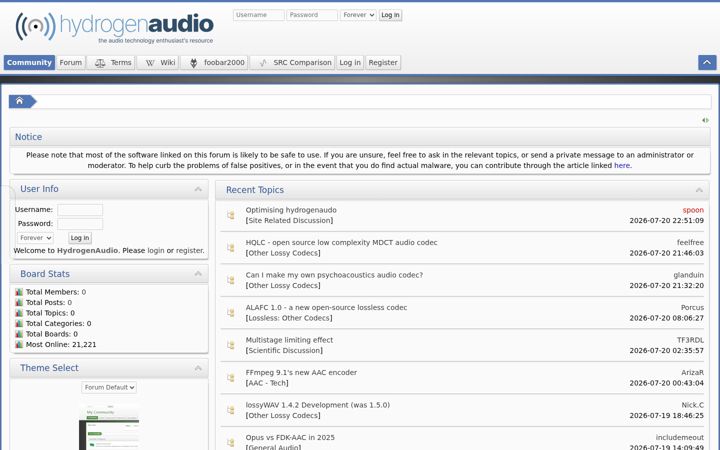Click the Total Categories stats icon
This screenshot has height=450, width=720.
(x=19, y=324)
